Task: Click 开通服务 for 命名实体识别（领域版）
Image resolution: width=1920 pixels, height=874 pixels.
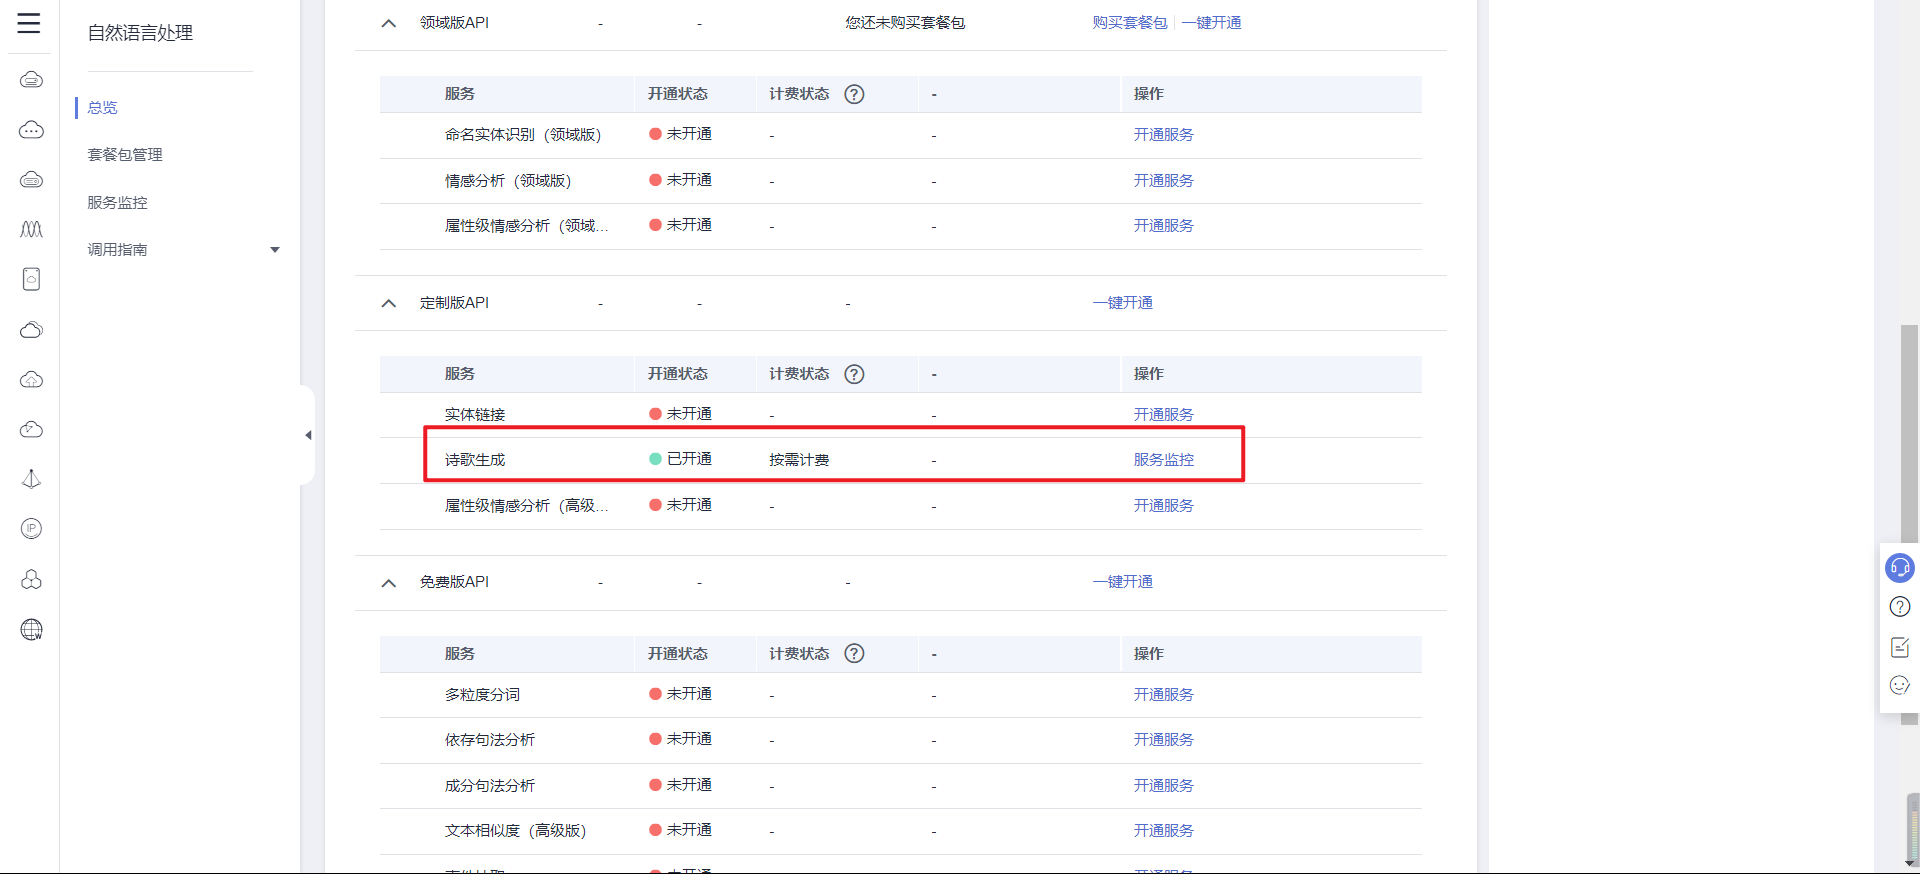Action: click(x=1164, y=134)
